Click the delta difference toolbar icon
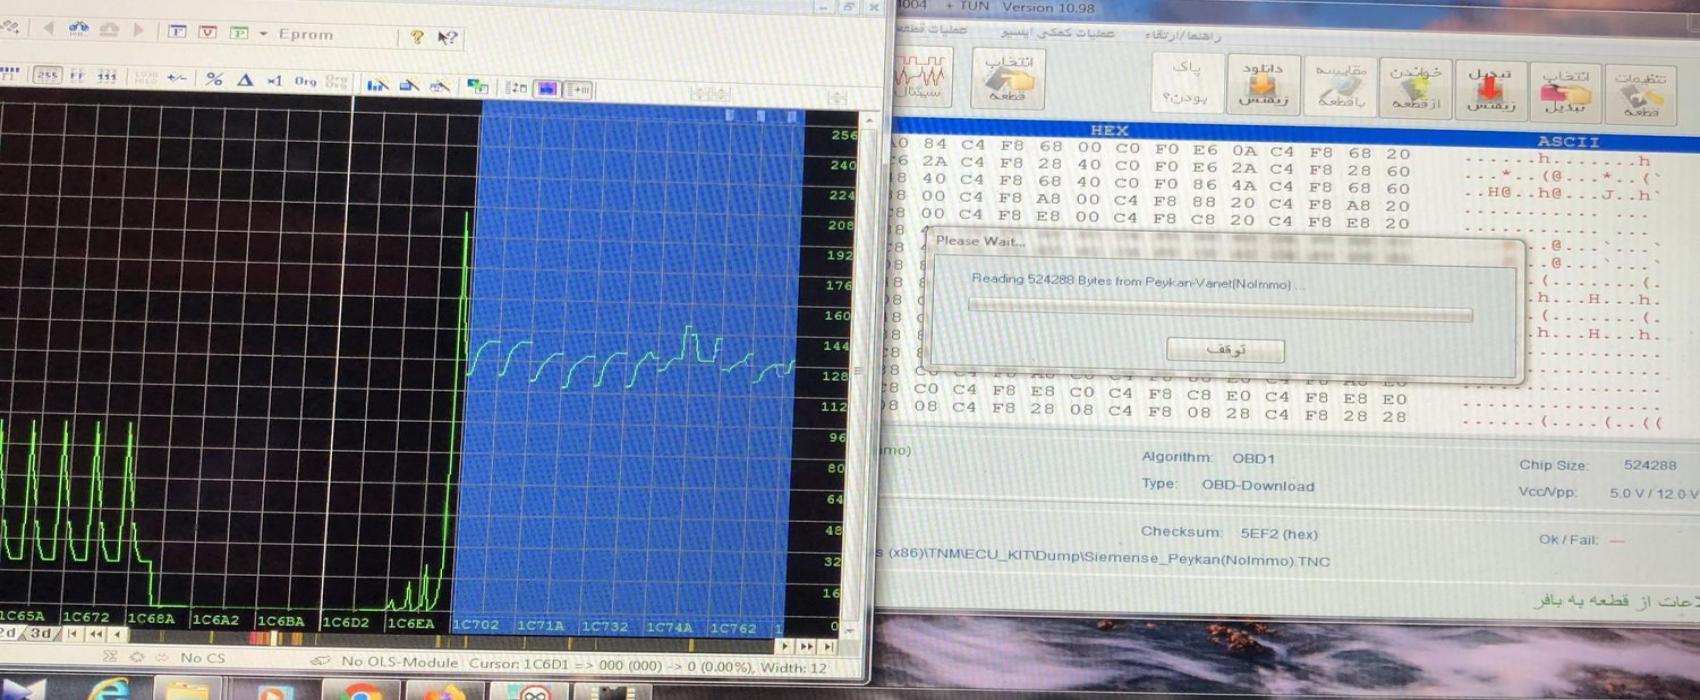 pos(245,79)
